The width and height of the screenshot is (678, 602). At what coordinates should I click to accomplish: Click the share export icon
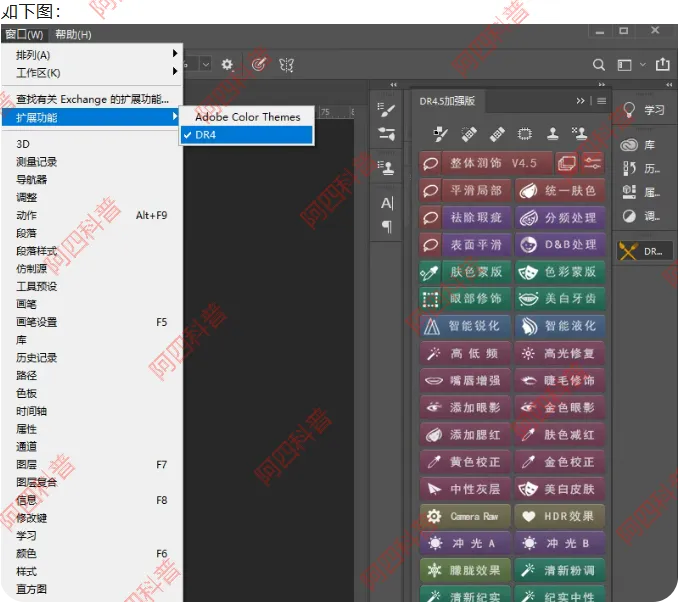tap(662, 64)
